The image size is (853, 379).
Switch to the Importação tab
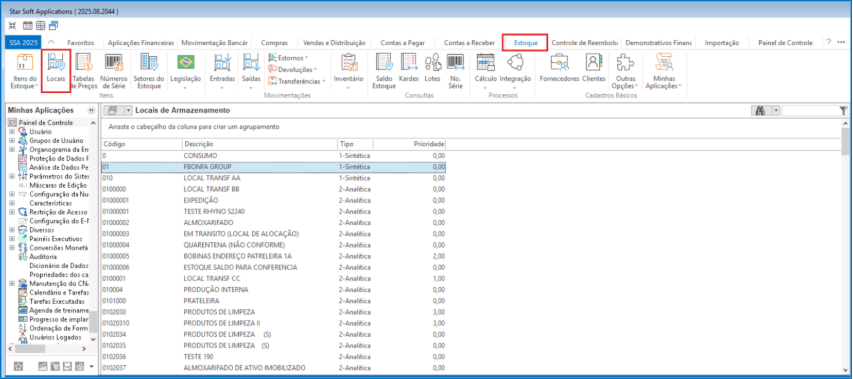tap(721, 42)
